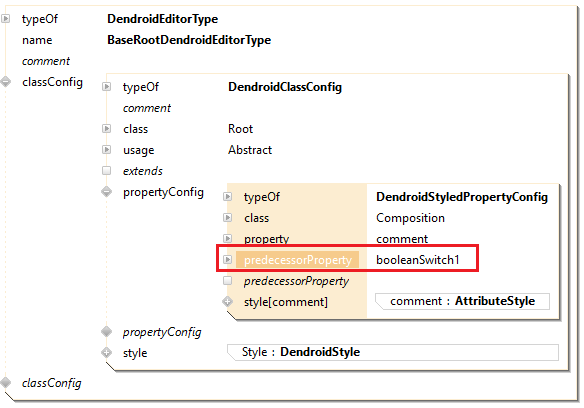Click the bottom italic classConfig diamond
Viewport: 584px width, 408px height.
[x=6, y=382]
